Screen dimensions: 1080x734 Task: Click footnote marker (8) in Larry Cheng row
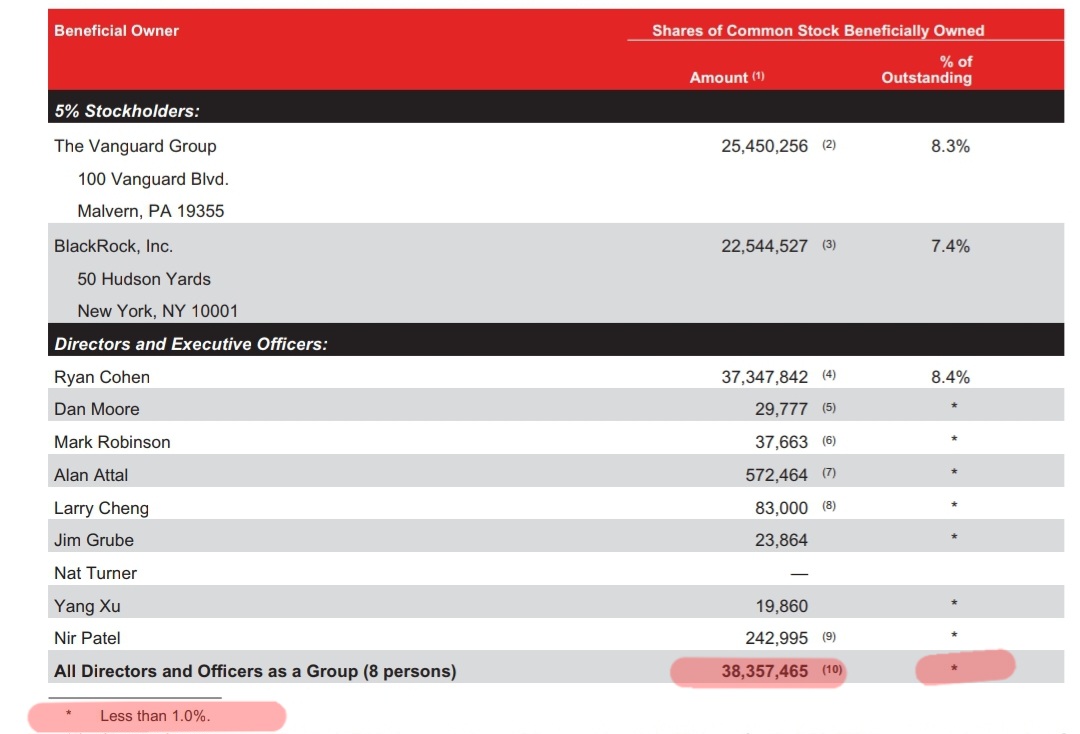point(829,506)
